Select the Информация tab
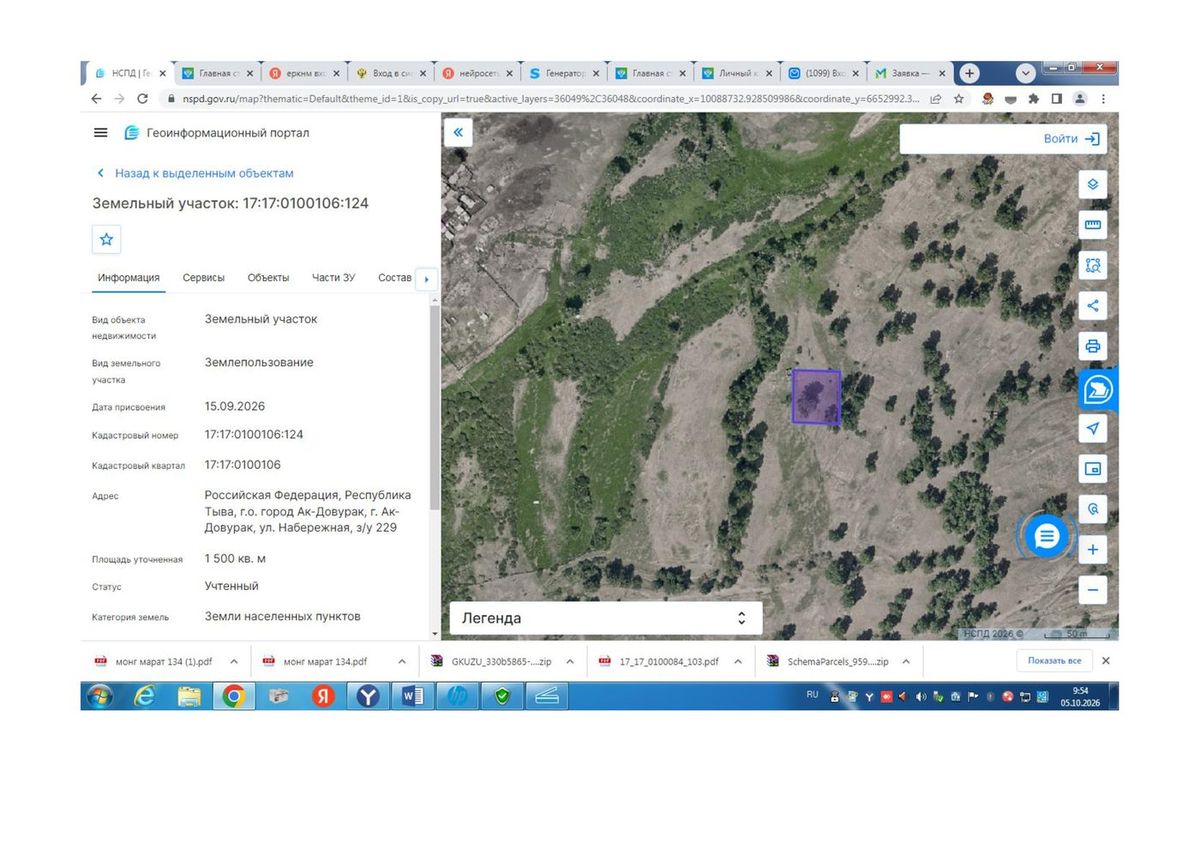Image resolution: width=1200 pixels, height=849 pixels. pyautogui.click(x=128, y=278)
